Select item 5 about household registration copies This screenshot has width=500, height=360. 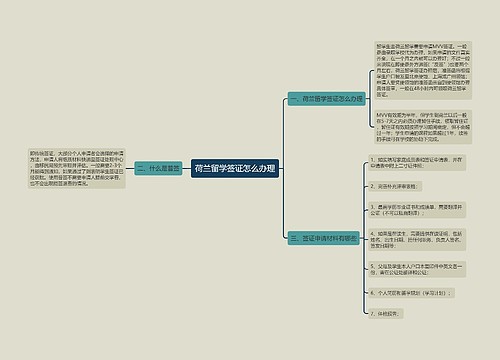point(417,269)
